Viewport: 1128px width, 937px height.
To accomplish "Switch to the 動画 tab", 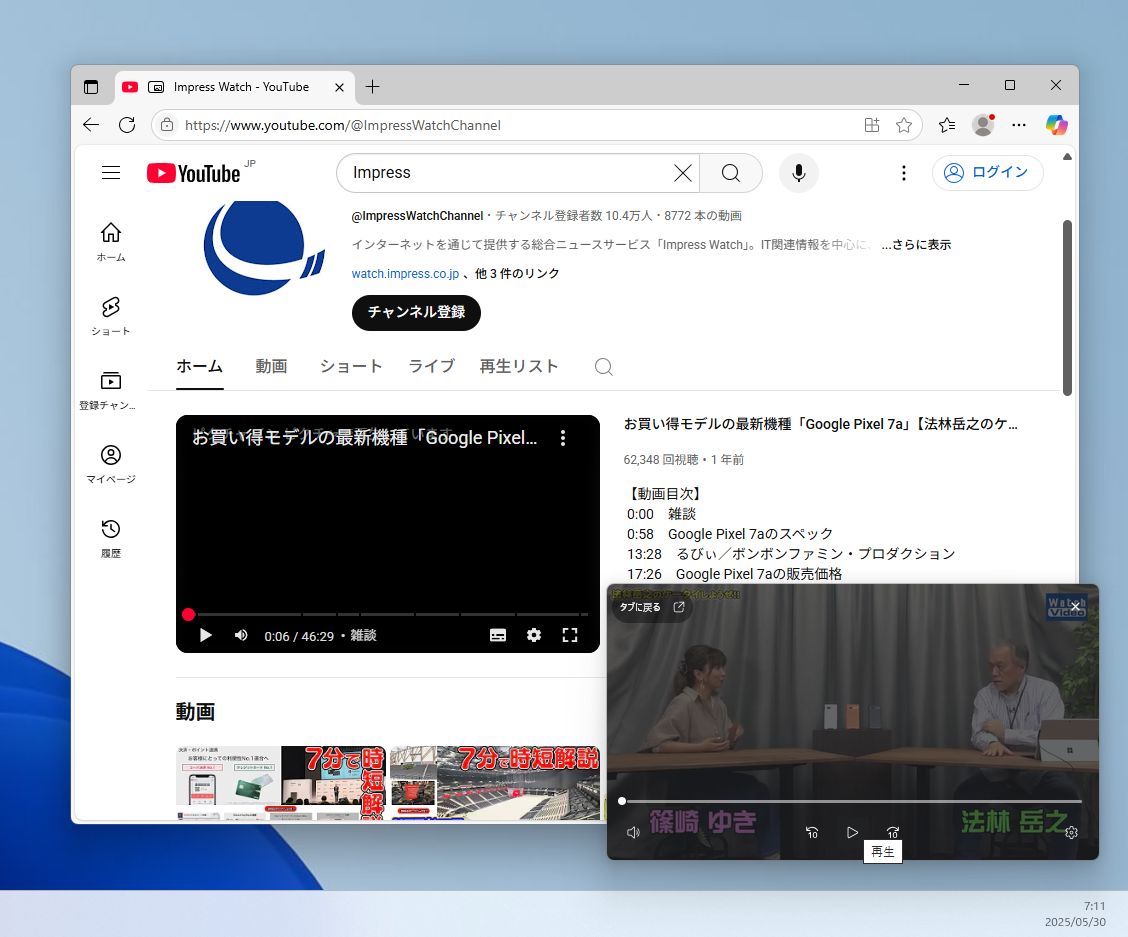I will click(271, 366).
